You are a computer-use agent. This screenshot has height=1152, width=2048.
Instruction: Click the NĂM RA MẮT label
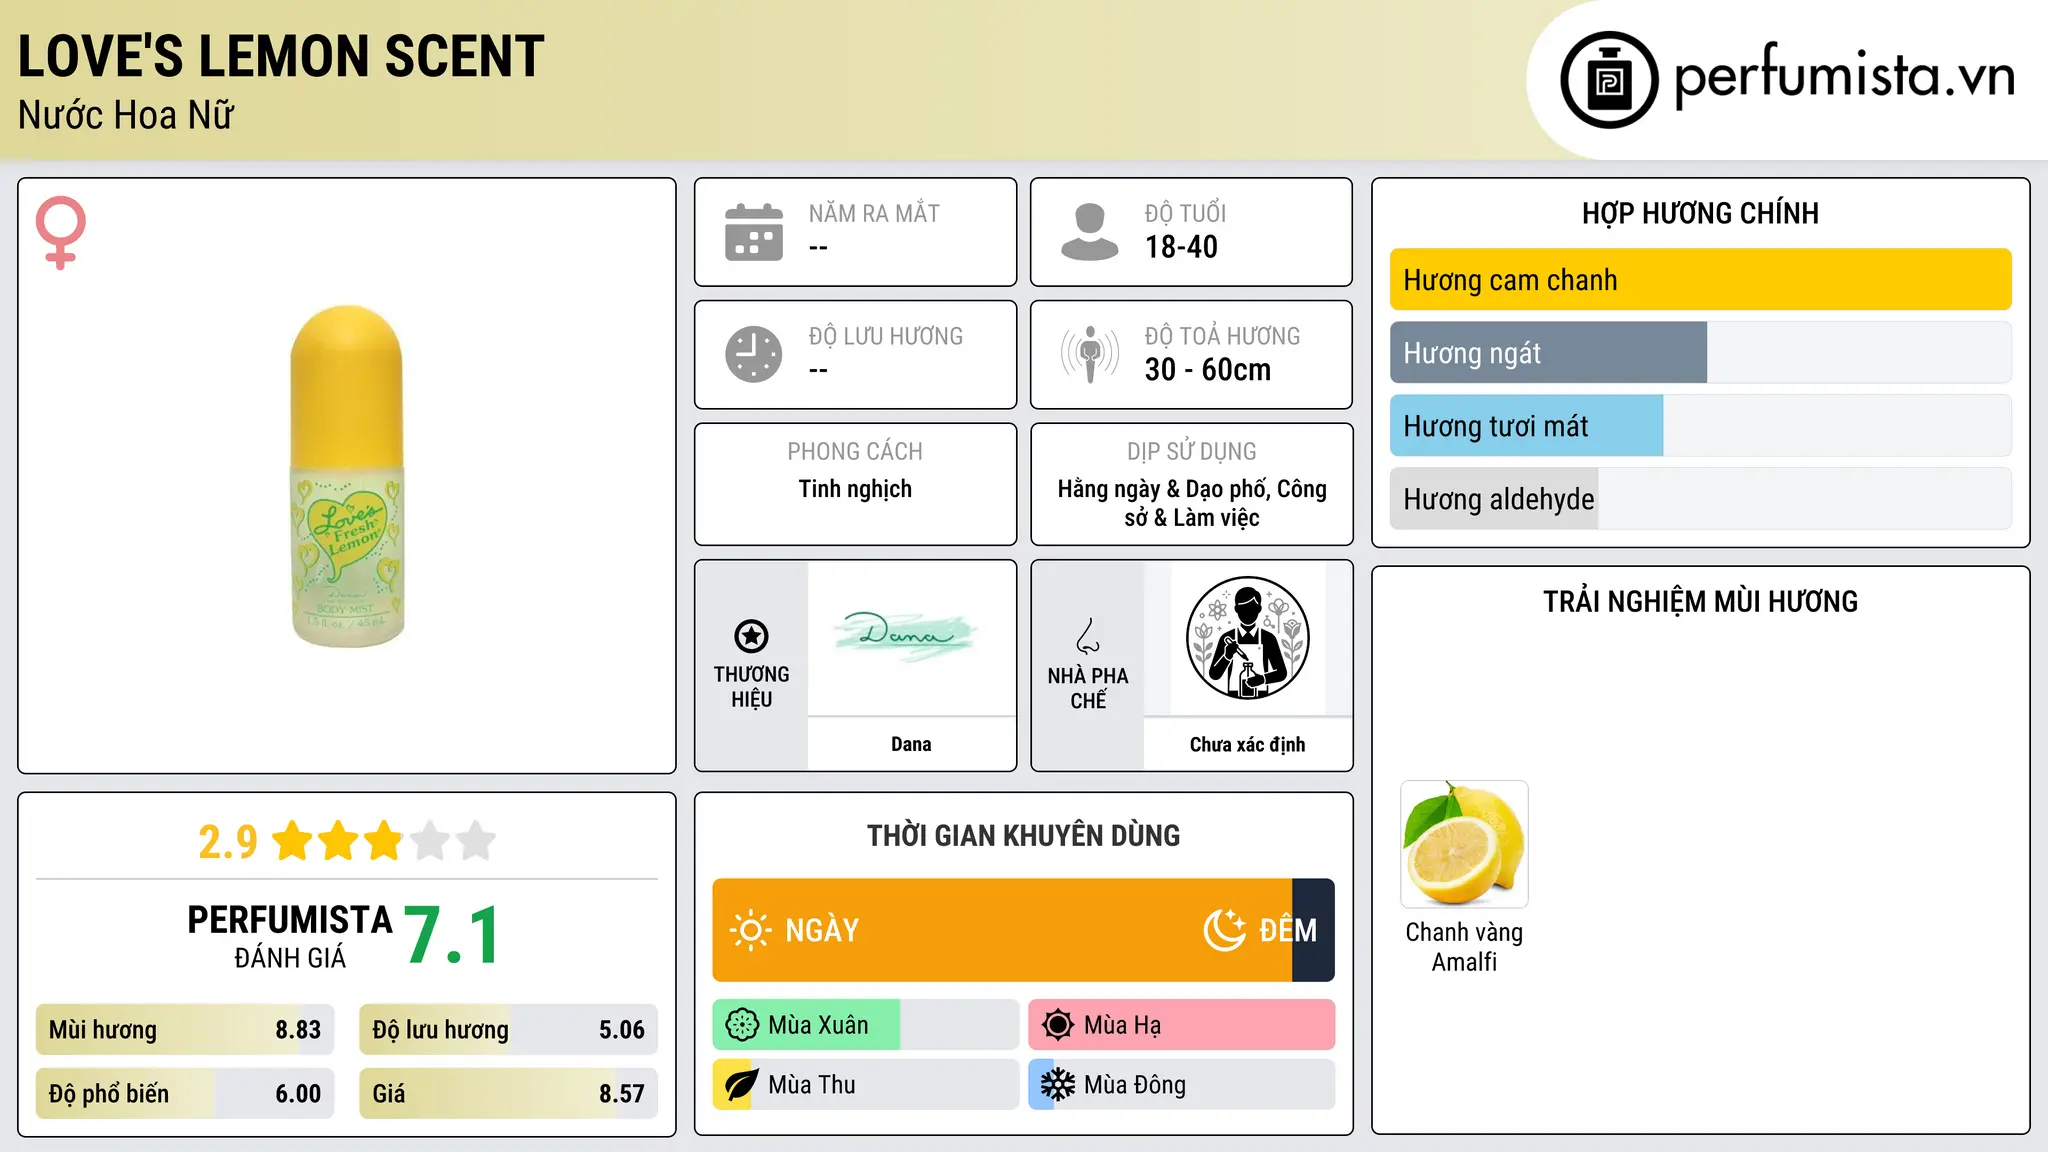(874, 213)
